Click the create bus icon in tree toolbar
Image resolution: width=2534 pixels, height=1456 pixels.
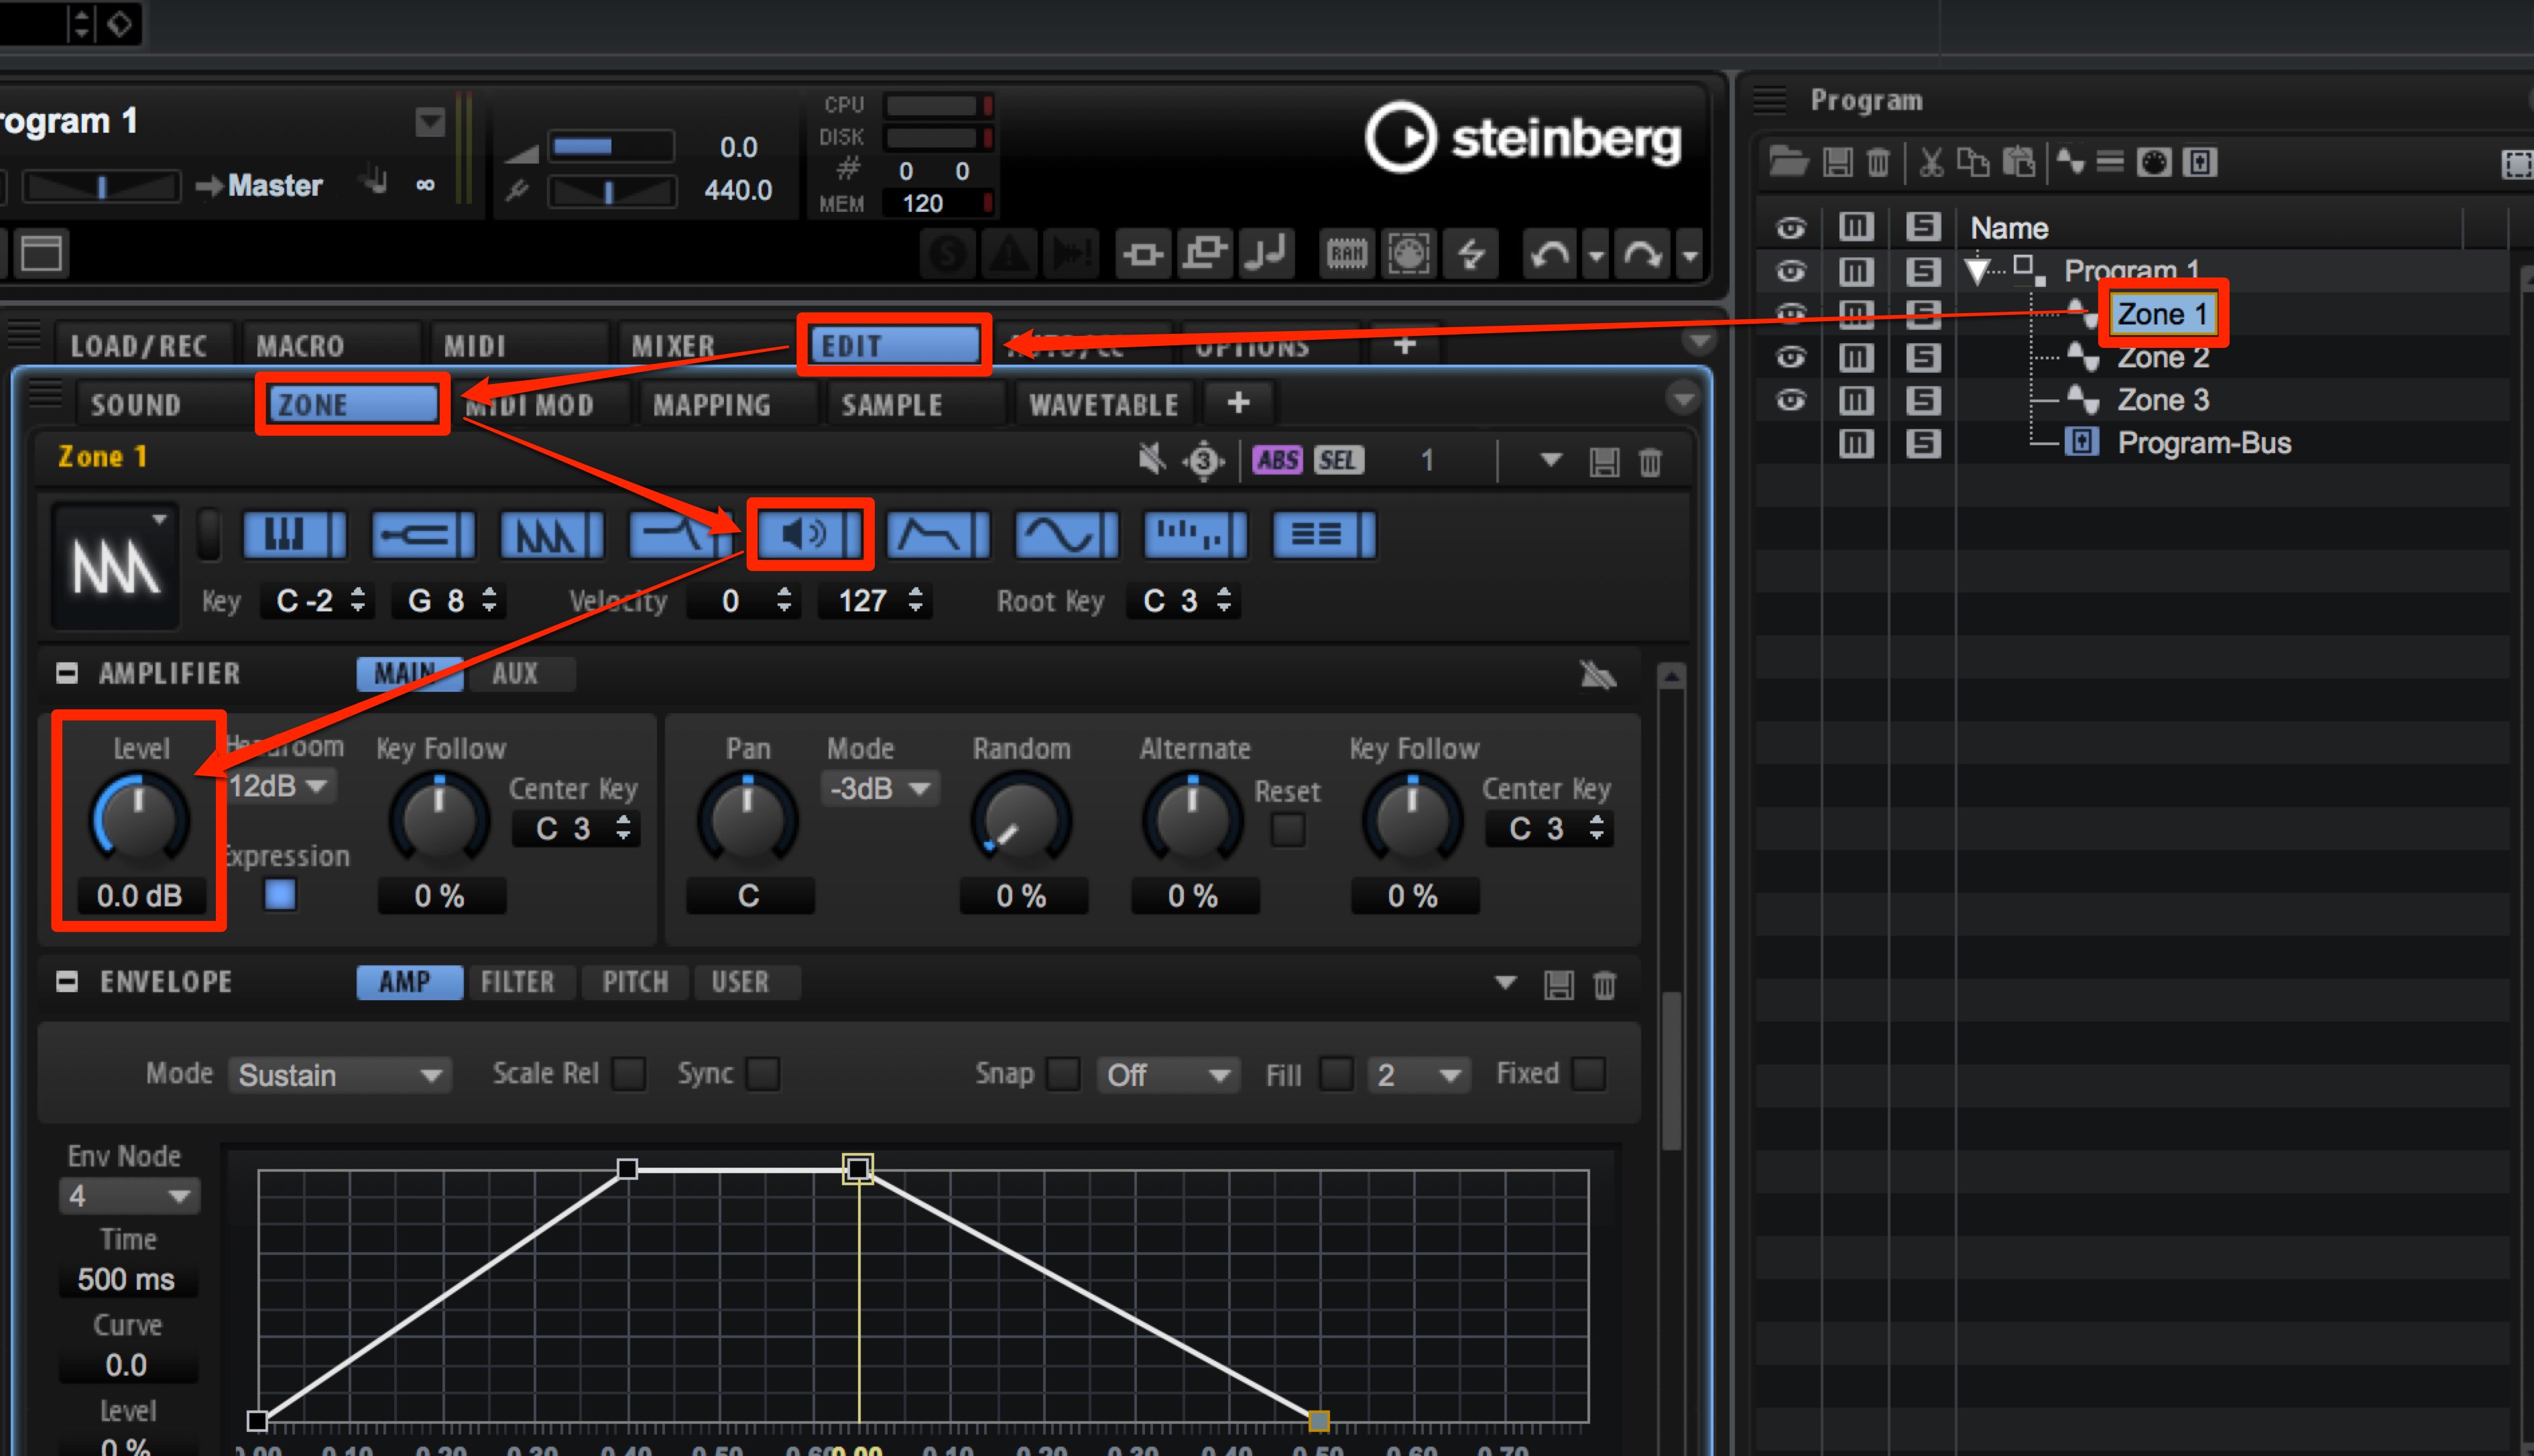click(x=2200, y=162)
